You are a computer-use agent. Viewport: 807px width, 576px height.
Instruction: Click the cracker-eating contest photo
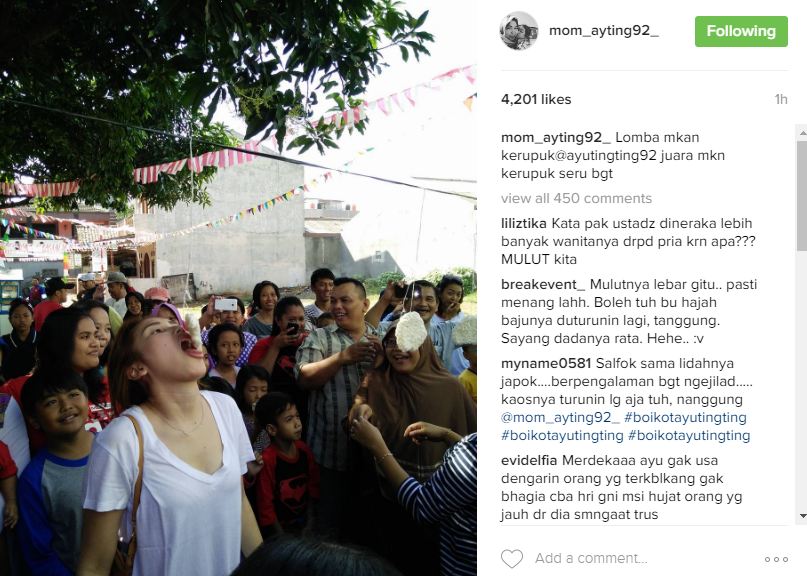click(238, 288)
